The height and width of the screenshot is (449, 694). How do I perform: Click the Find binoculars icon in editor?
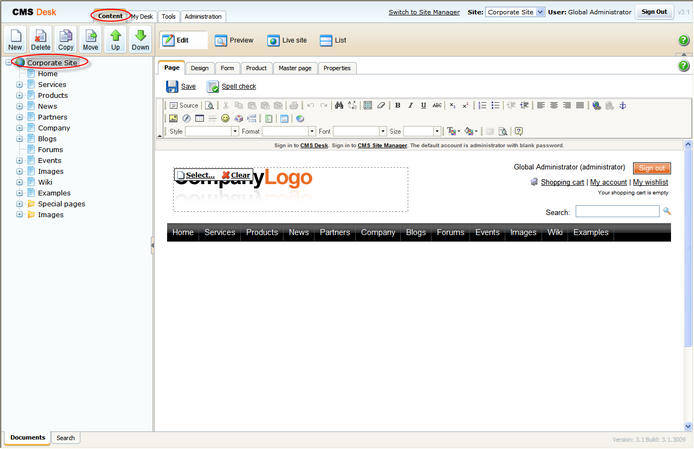click(339, 105)
